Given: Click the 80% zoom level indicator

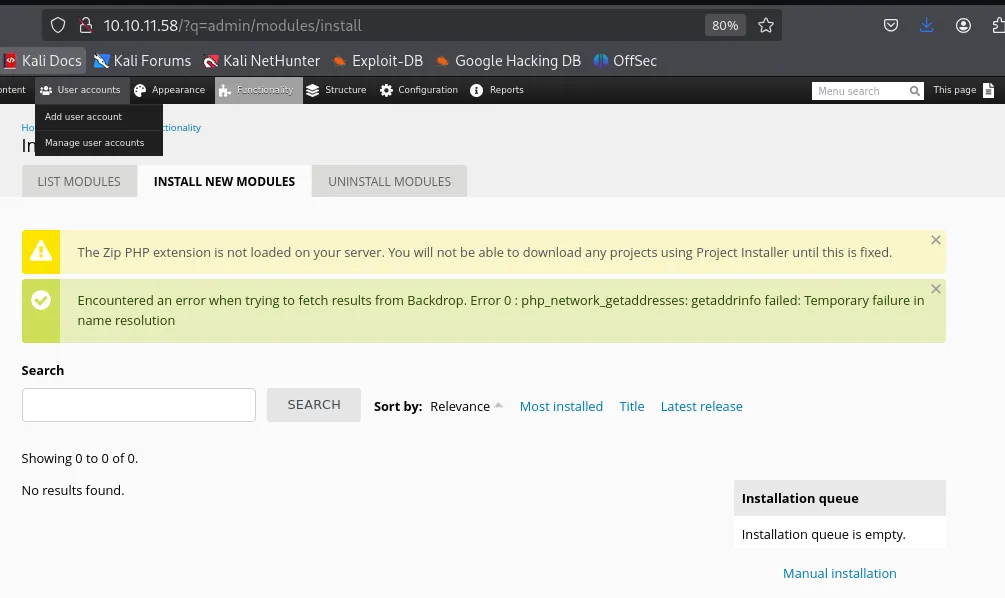Looking at the screenshot, I should [725, 26].
